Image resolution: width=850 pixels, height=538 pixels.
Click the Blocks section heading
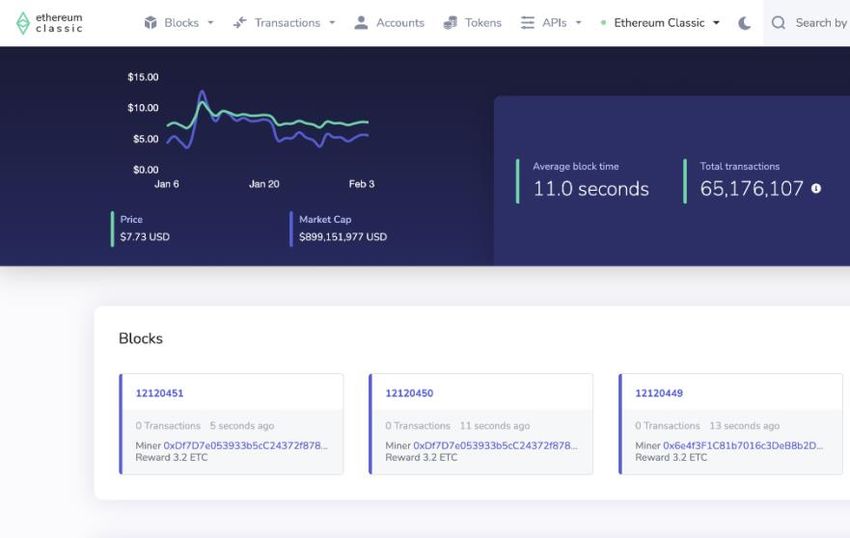pos(141,338)
